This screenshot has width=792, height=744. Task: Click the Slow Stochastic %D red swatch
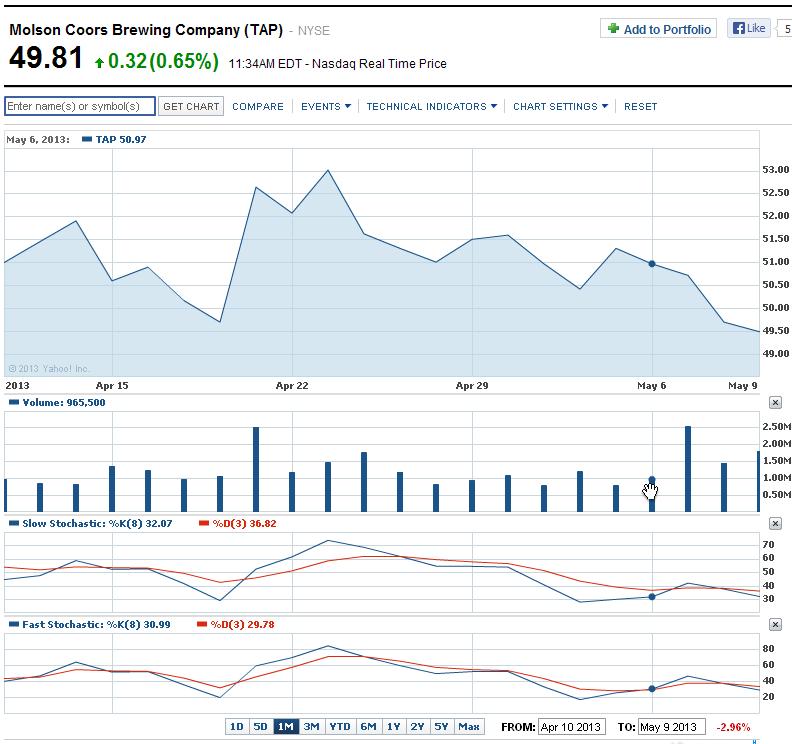coord(204,523)
